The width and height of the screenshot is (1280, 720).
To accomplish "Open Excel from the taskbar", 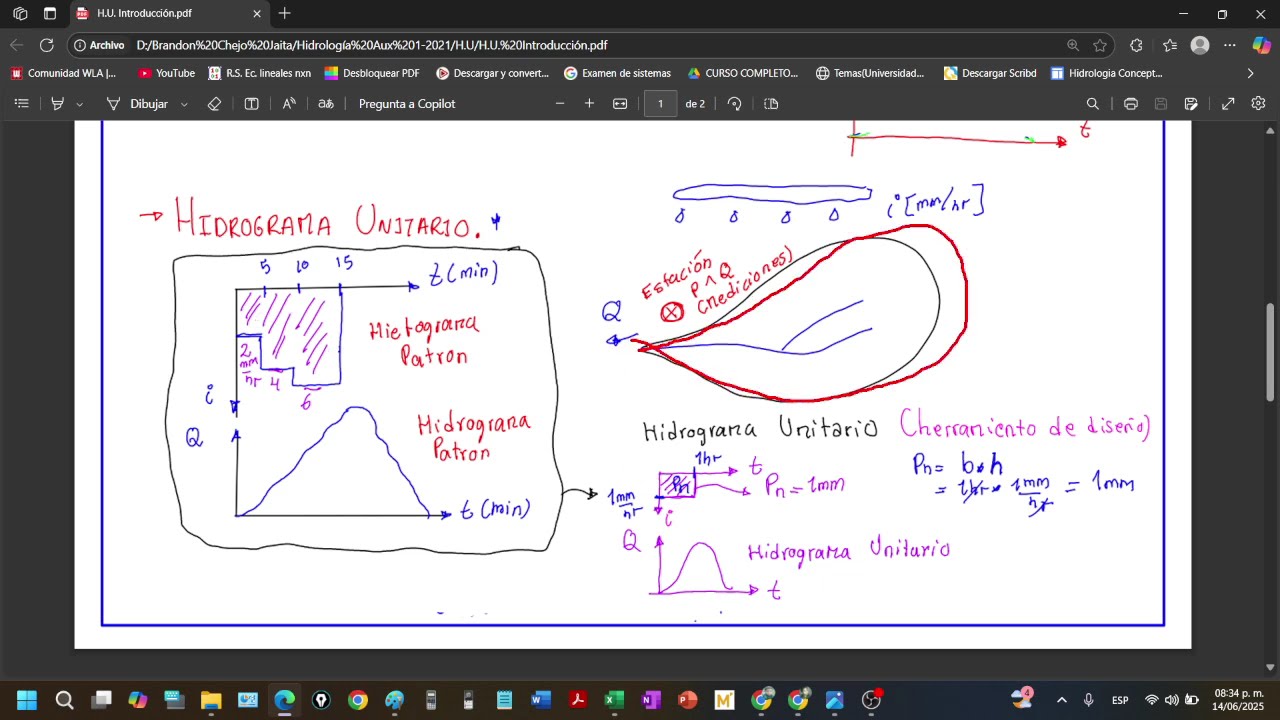I will (x=614, y=700).
